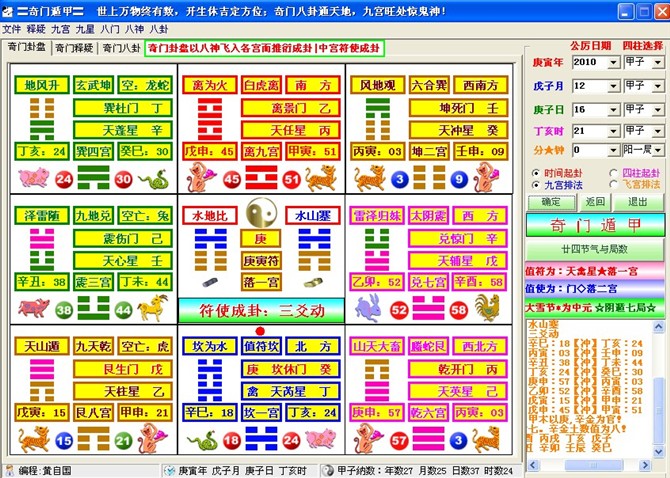Open the 九星 menu
Screen dimensions: 670x478
(85, 29)
